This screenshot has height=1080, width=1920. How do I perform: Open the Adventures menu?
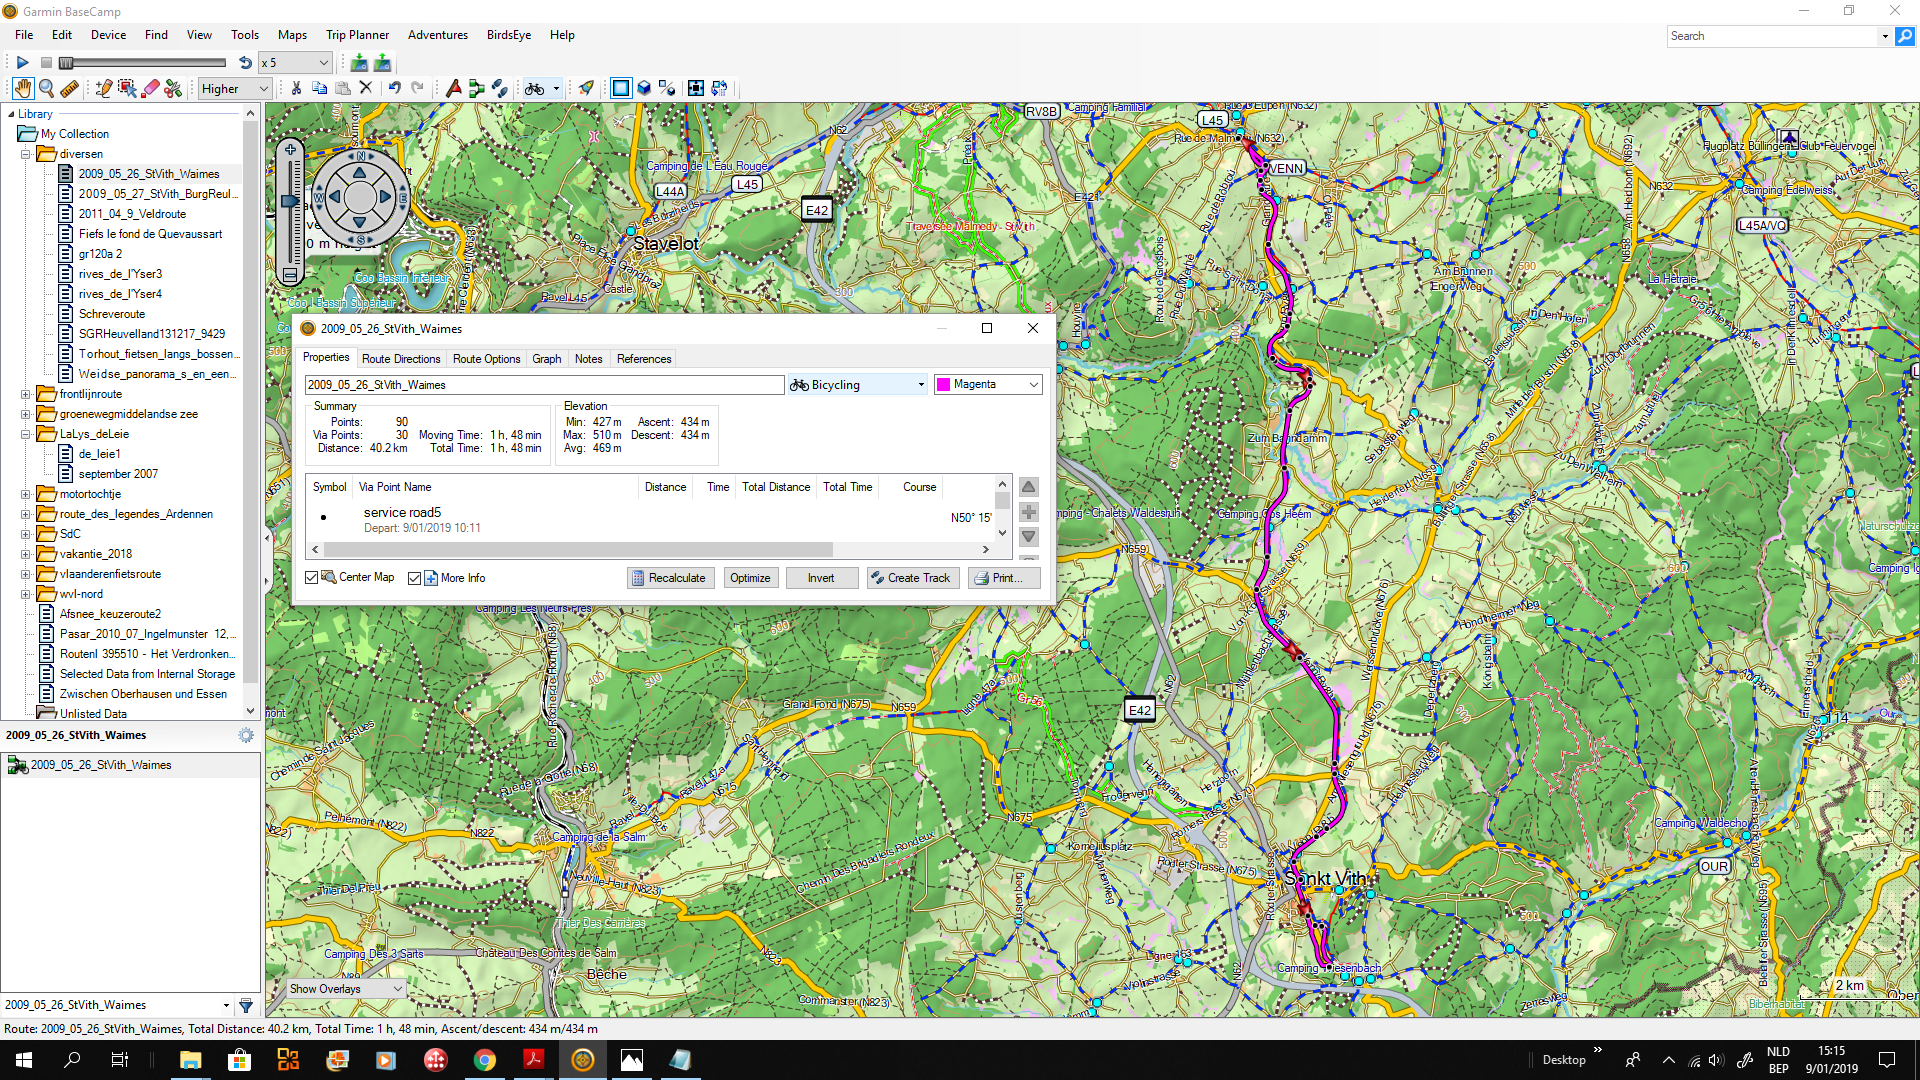point(438,35)
